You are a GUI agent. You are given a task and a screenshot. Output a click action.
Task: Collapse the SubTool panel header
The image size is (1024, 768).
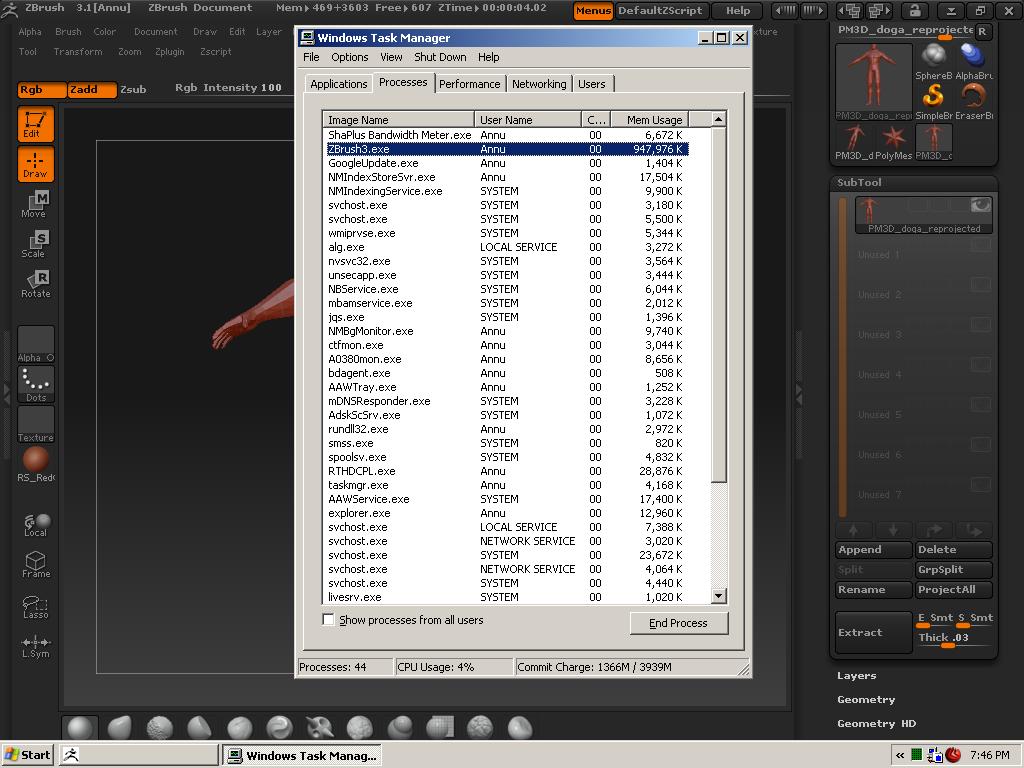tap(859, 183)
